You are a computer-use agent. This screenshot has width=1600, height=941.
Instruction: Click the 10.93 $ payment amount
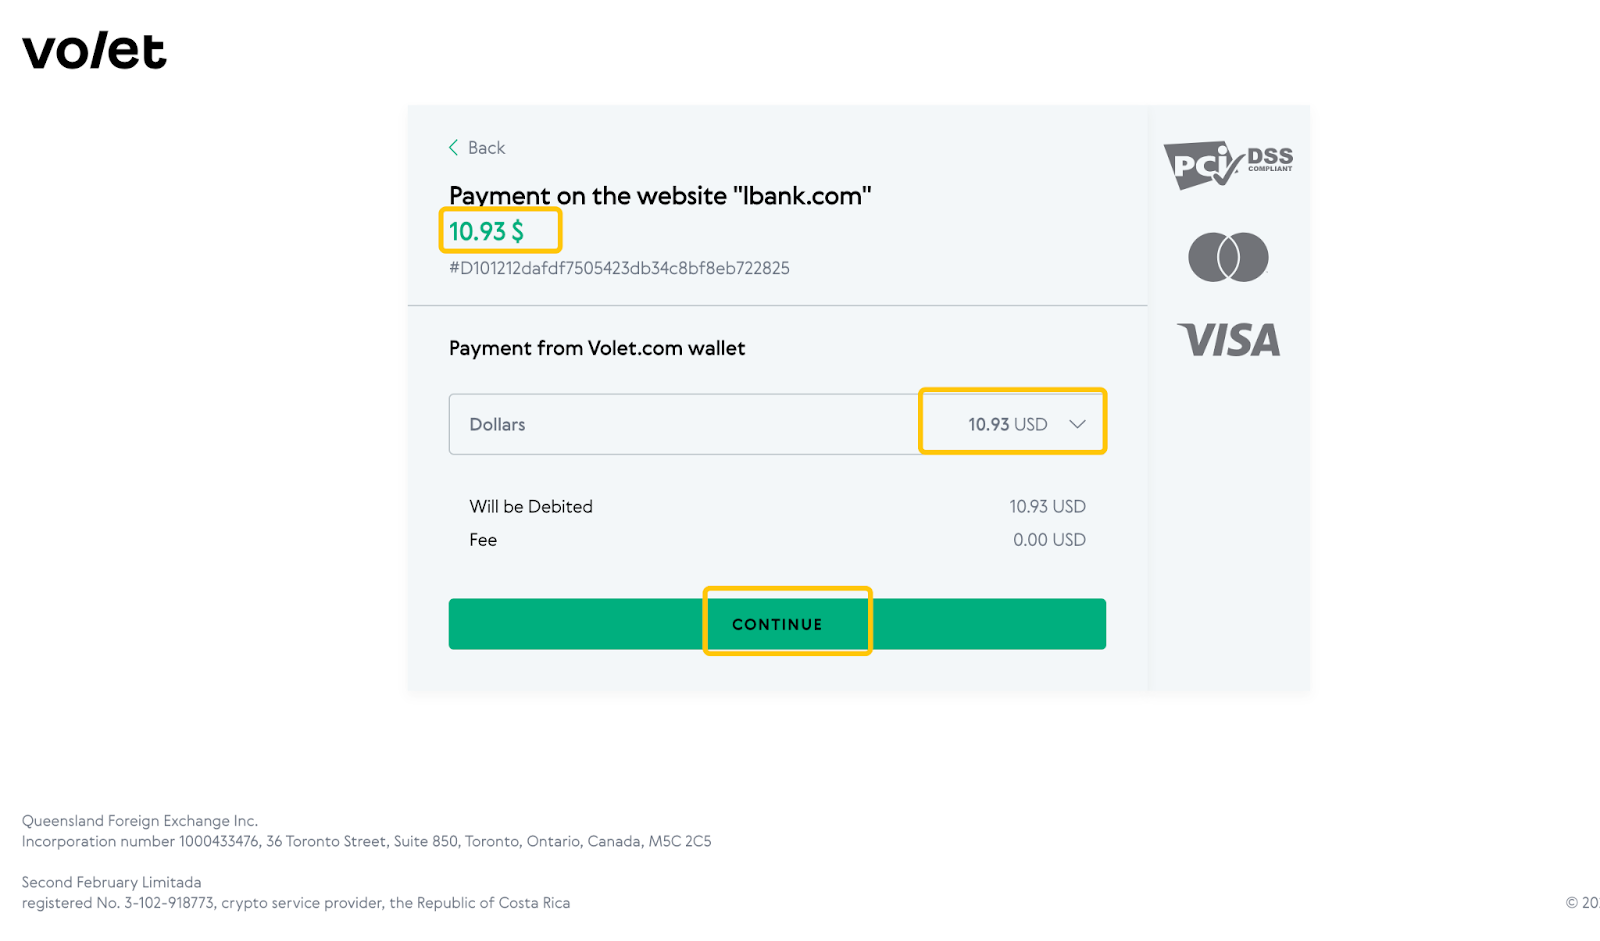(486, 231)
